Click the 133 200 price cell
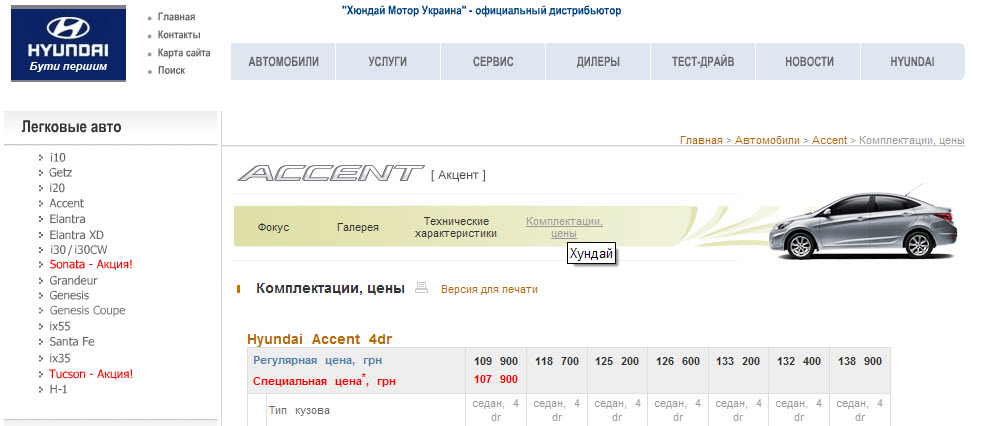The height and width of the screenshot is (426, 988). 738,361
